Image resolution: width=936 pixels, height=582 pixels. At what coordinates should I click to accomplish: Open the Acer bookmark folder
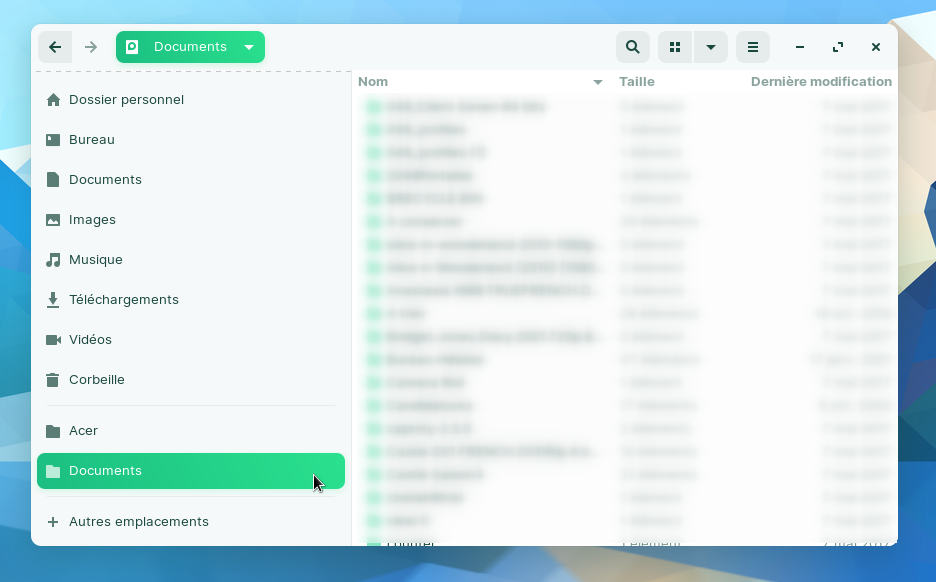point(83,431)
